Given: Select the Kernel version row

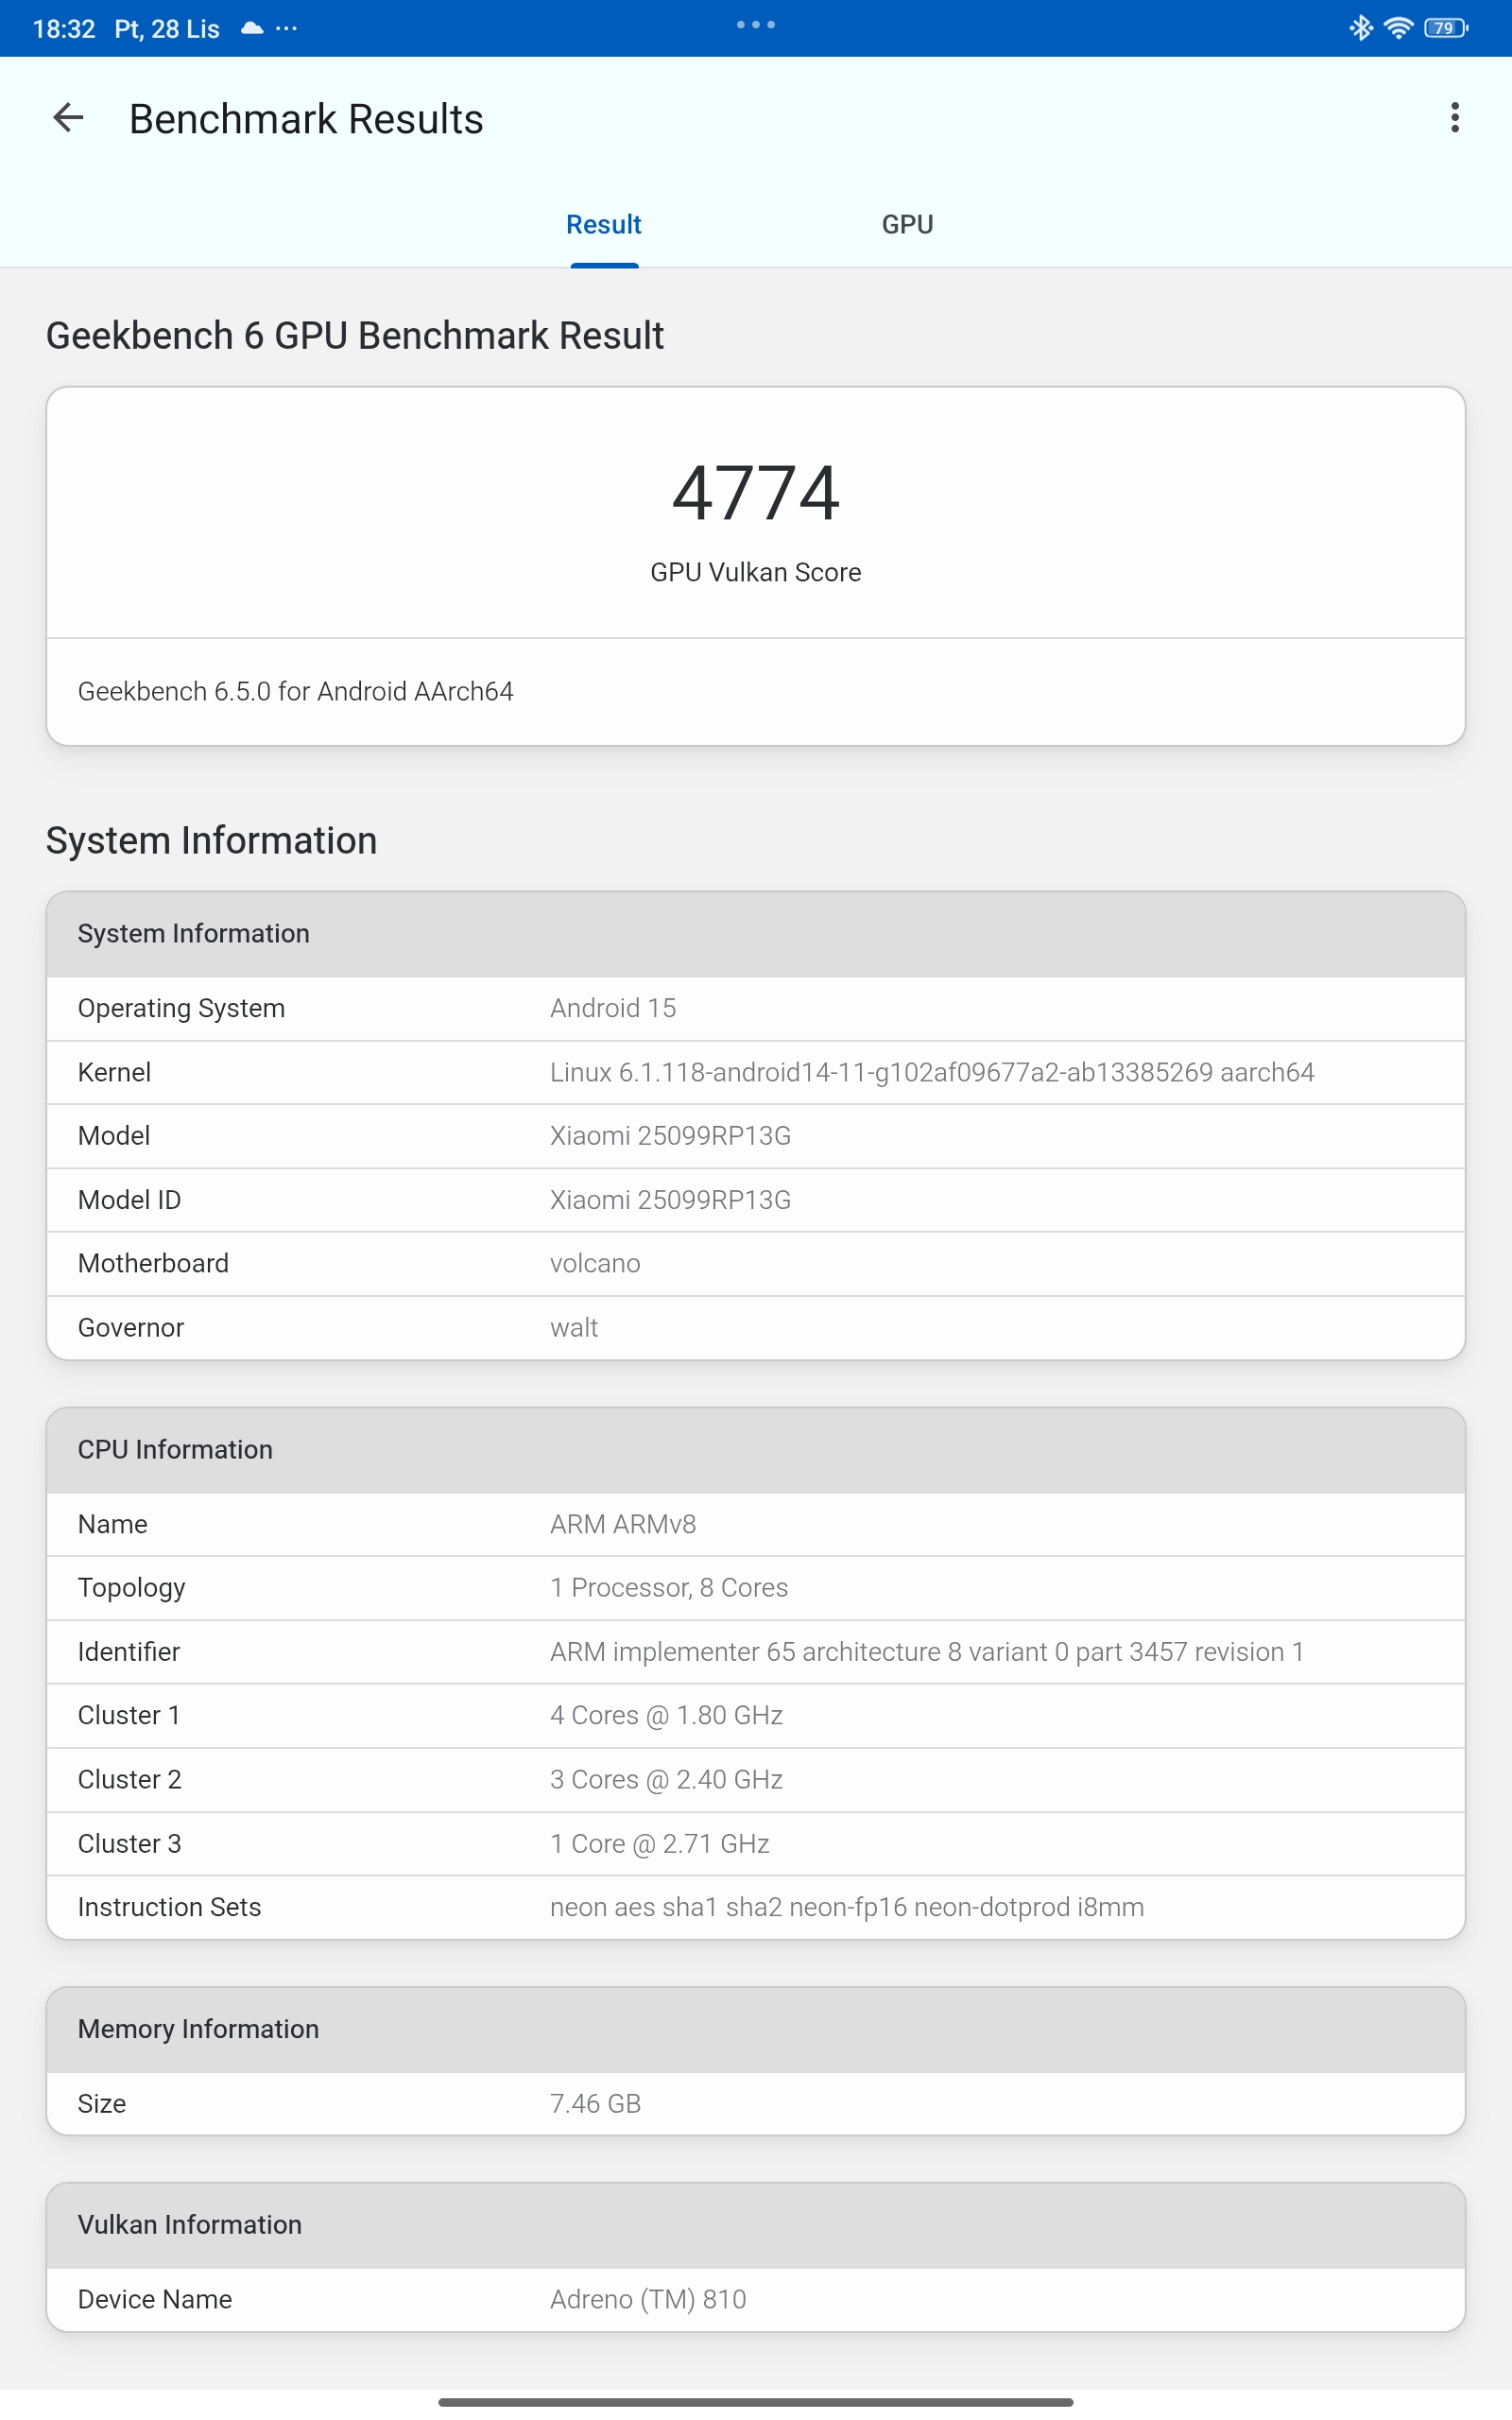Looking at the screenshot, I should tap(755, 1072).
